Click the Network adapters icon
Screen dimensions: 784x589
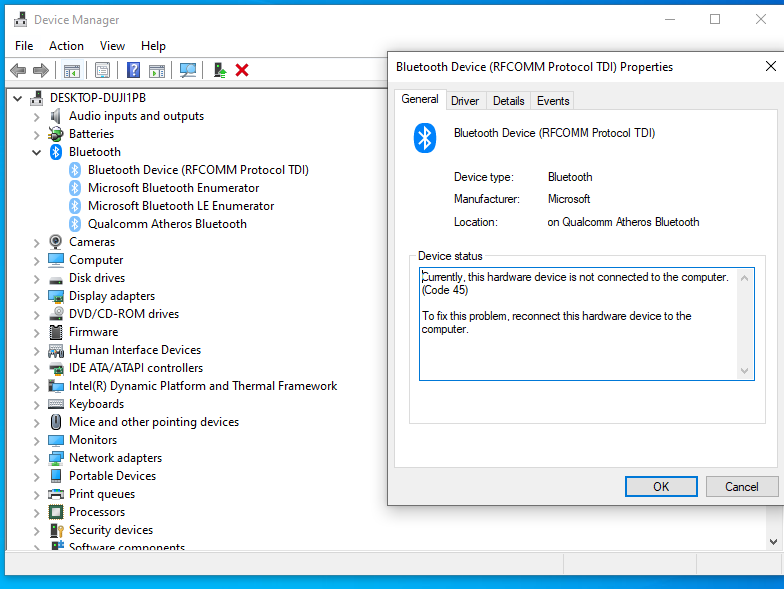56,458
